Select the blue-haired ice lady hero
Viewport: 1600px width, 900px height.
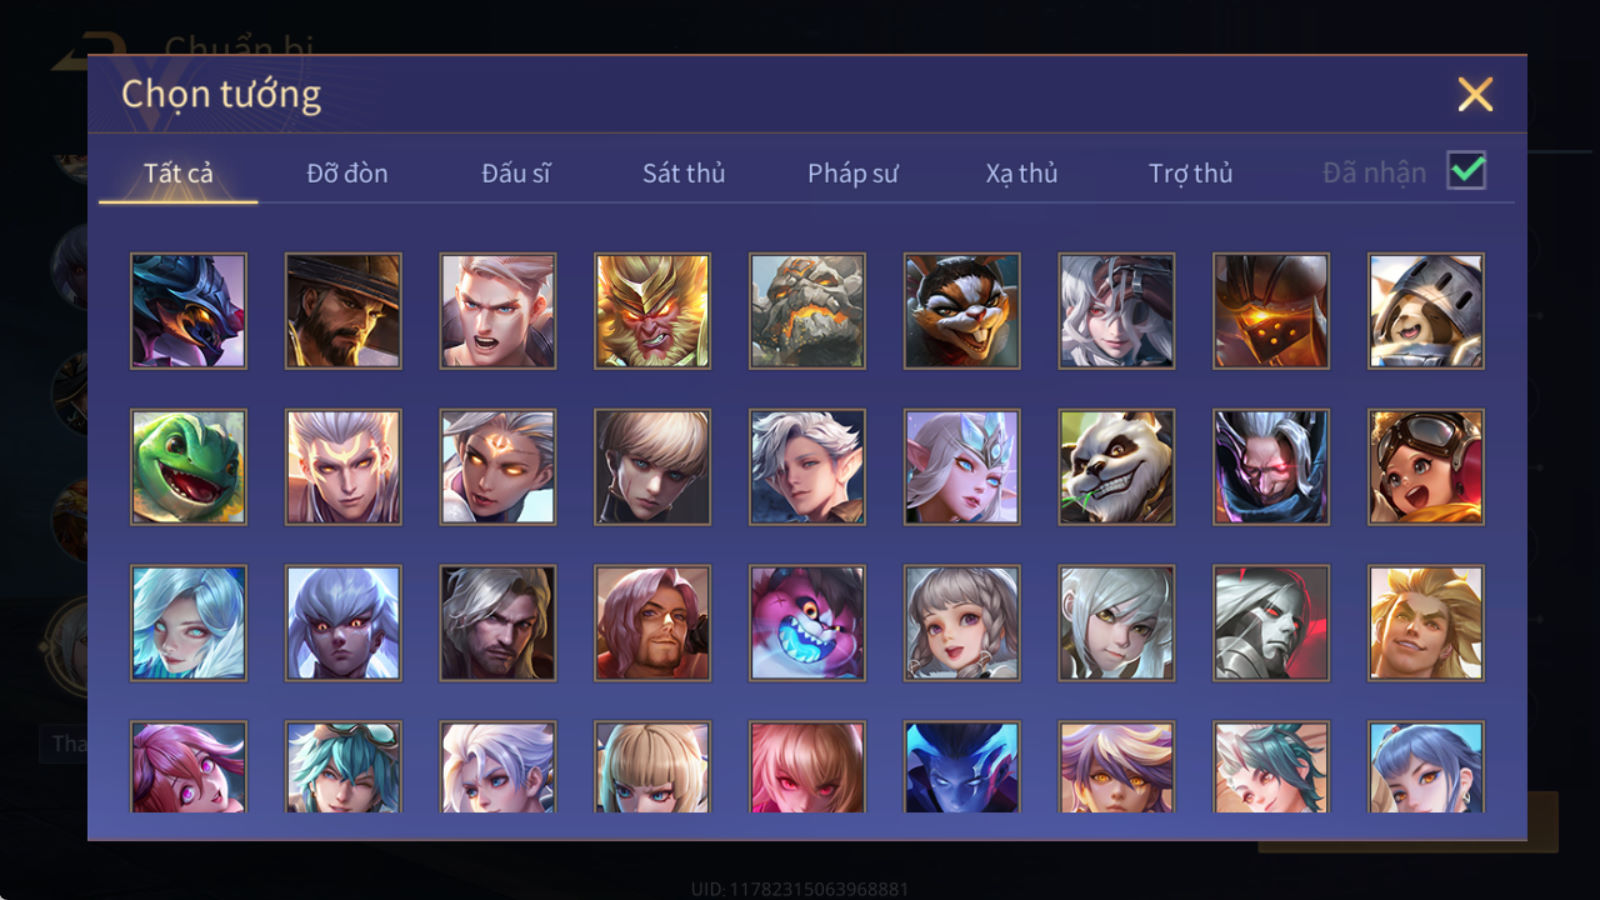pos(188,623)
